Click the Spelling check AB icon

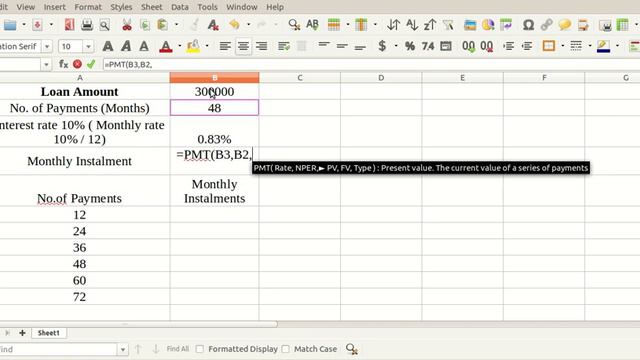click(x=312, y=25)
